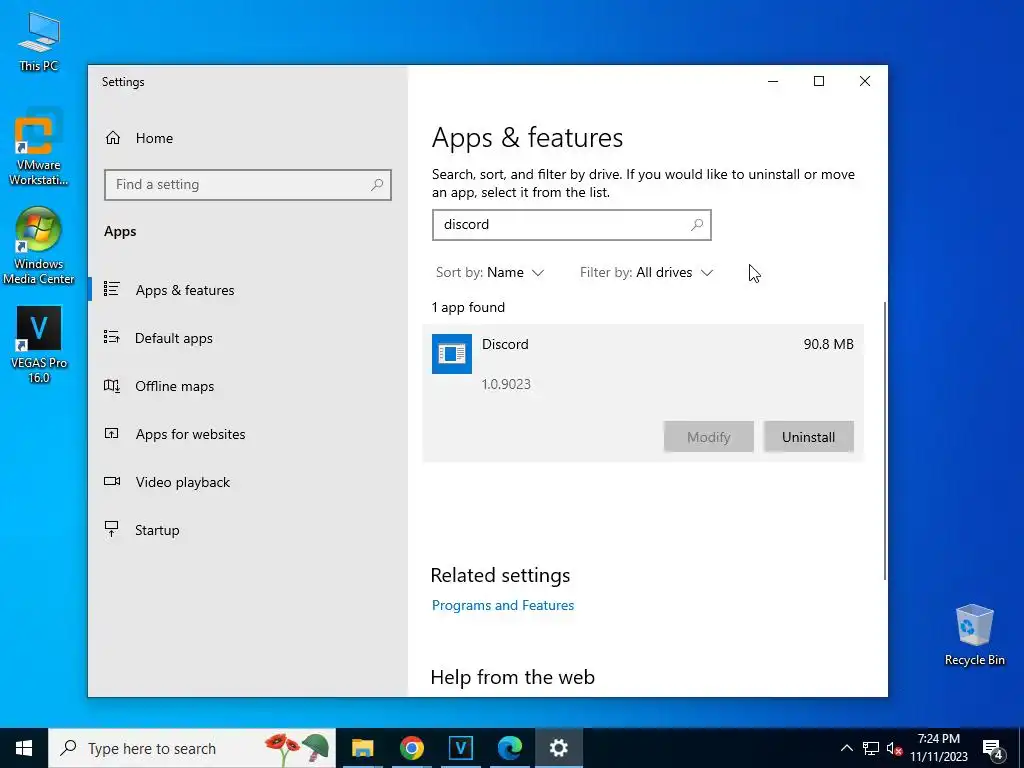Click the app search field containing discord
1024x768 pixels.
pos(571,225)
